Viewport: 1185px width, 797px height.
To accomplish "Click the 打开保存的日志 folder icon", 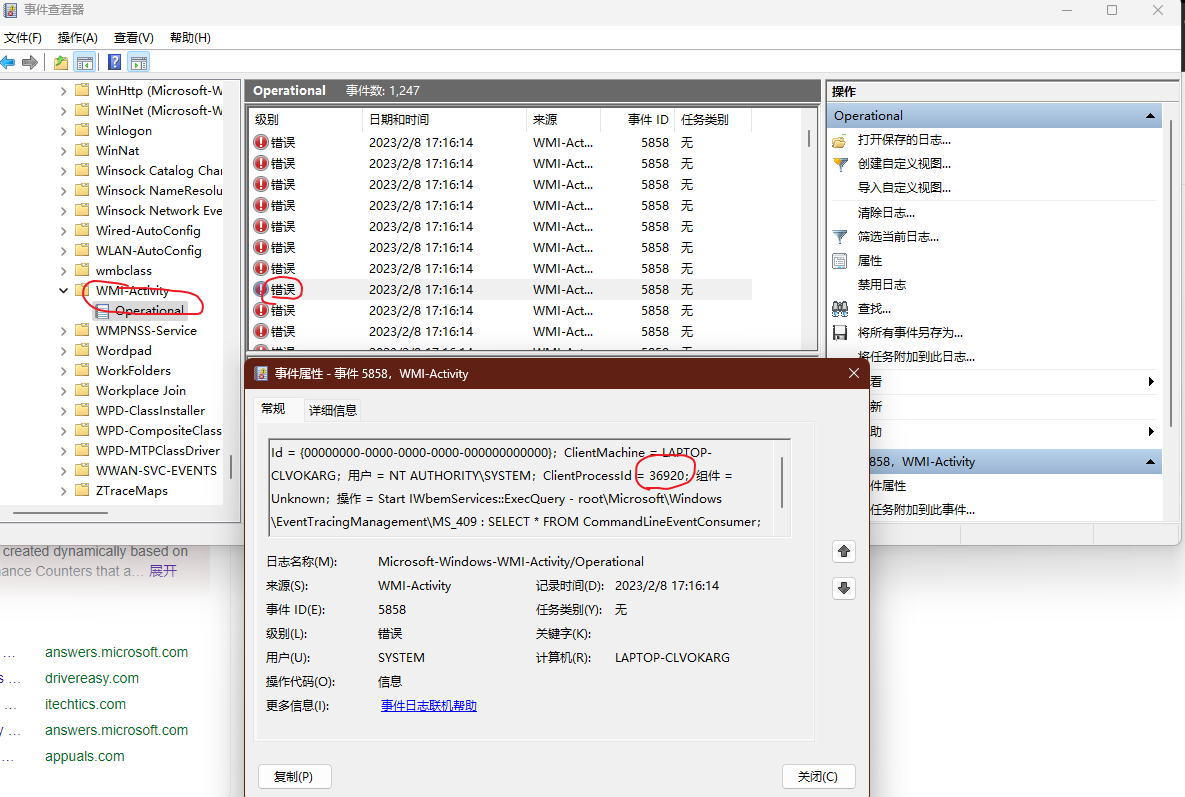I will pos(841,140).
